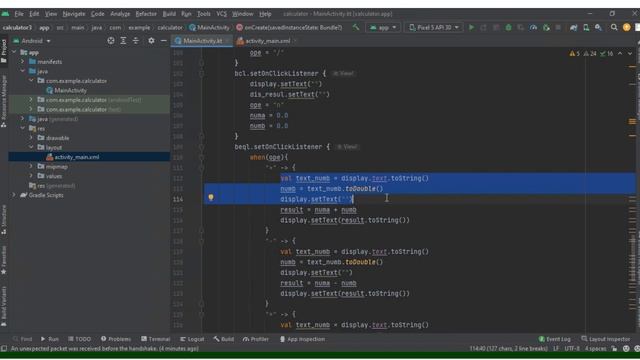Open SDK Manager icon in toolbar
Viewport: 640px width, 360px height.
(x=598, y=27)
